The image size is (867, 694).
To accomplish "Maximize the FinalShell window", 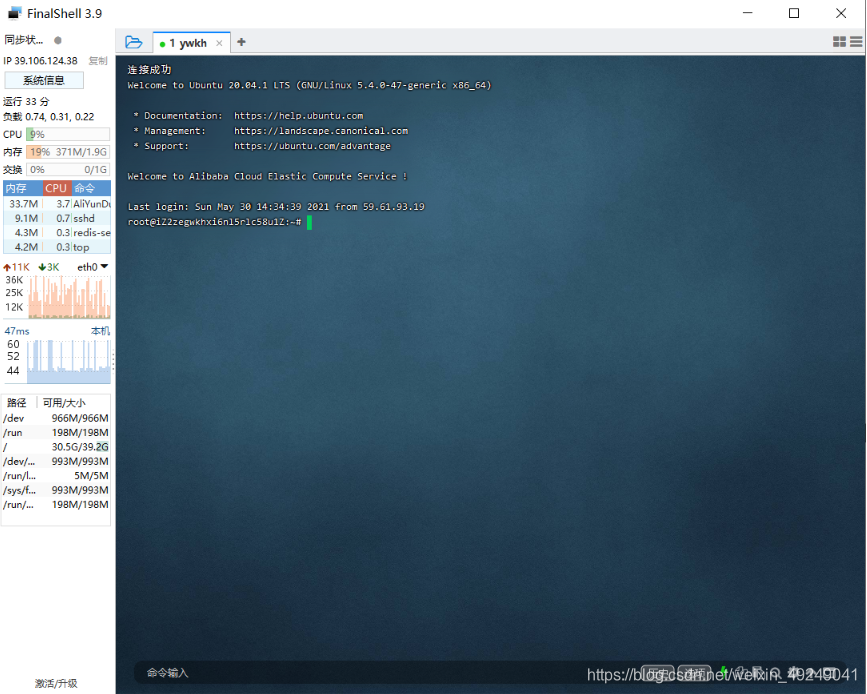I will tap(793, 13).
